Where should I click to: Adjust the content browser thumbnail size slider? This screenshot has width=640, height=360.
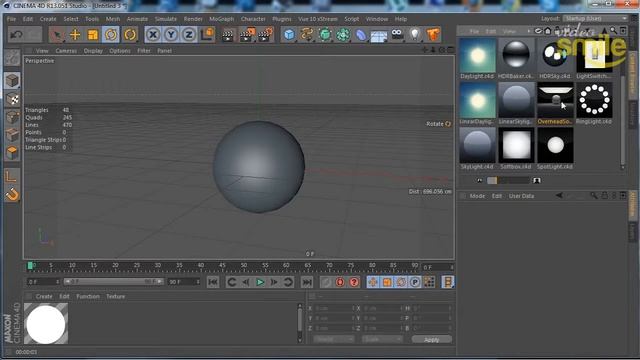click(508, 180)
